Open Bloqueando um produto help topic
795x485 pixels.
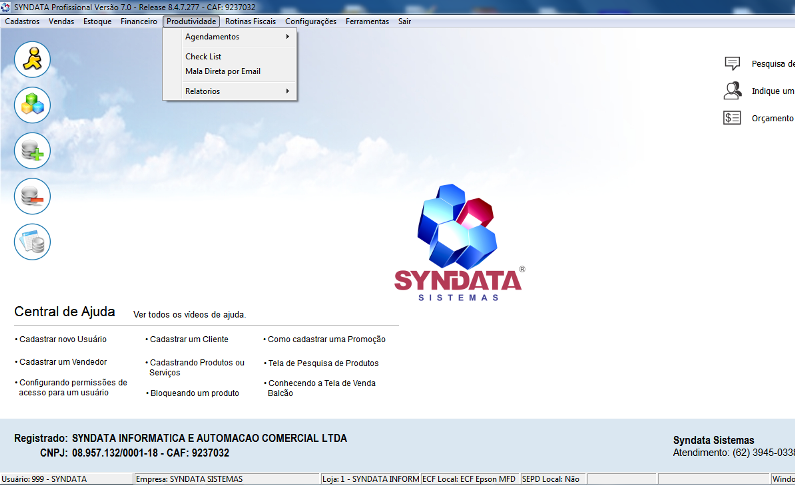point(194,393)
